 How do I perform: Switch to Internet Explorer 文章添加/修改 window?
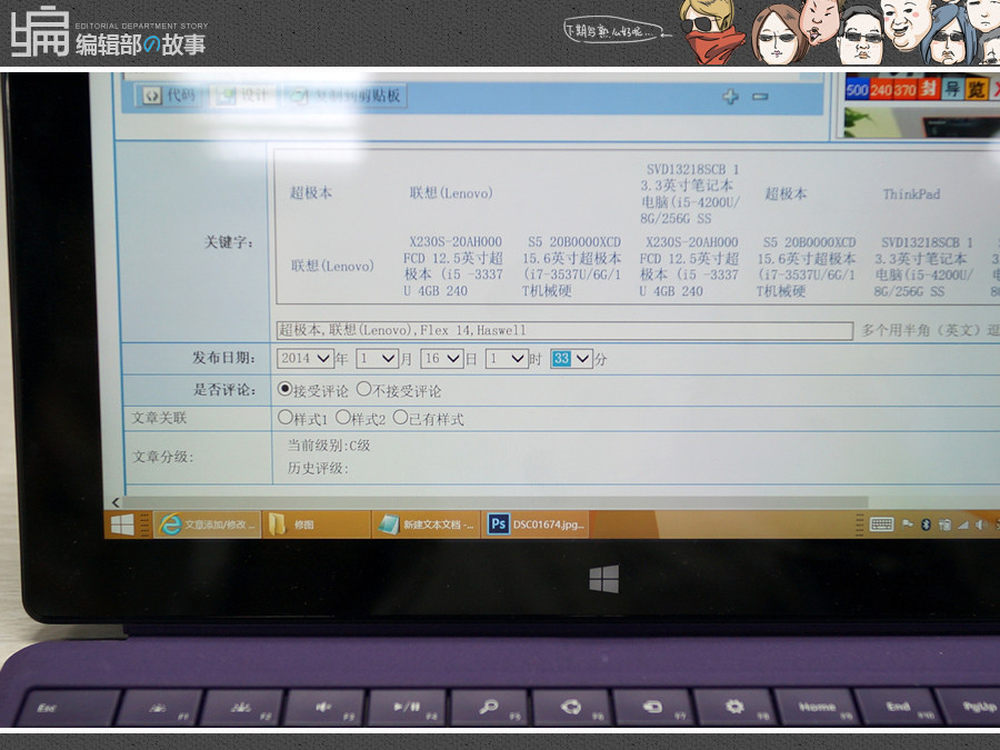[207, 524]
